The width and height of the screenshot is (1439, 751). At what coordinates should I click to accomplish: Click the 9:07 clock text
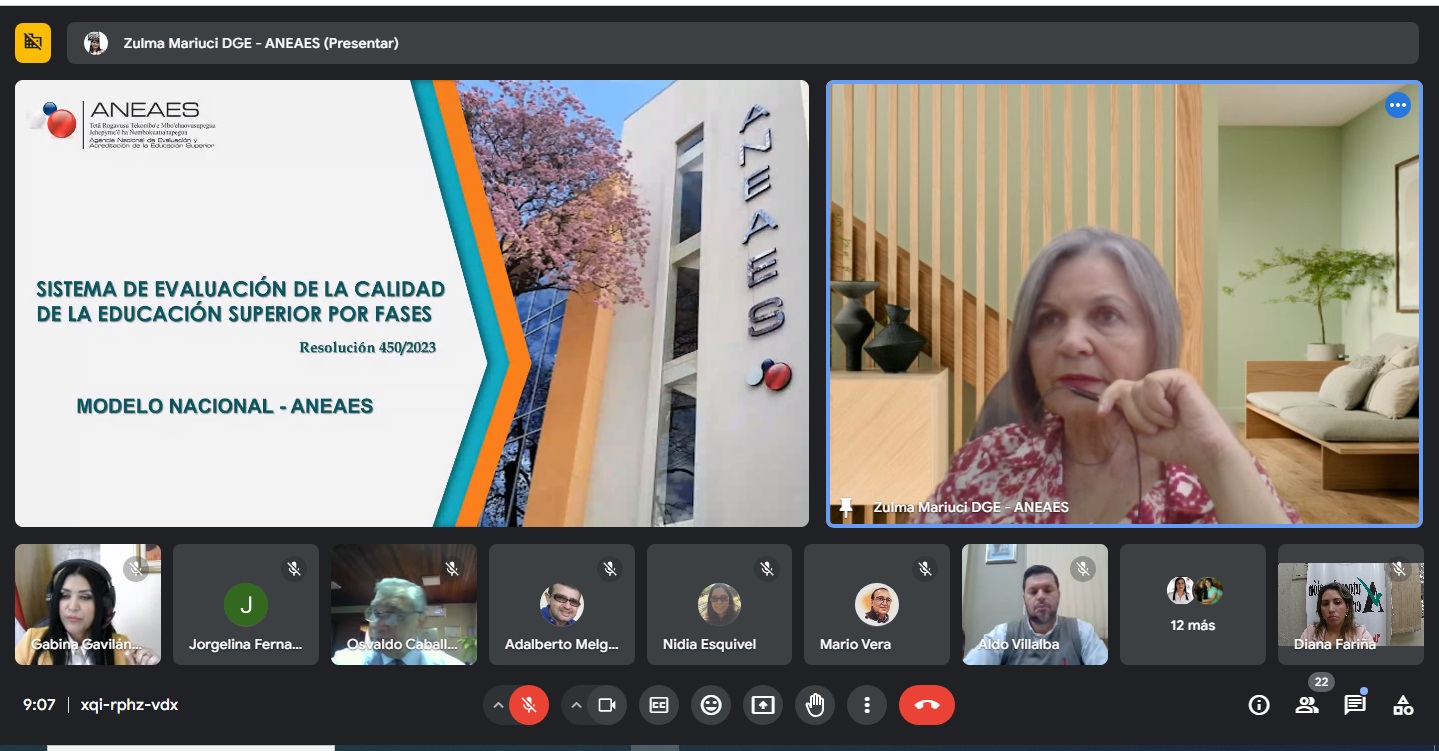[39, 705]
